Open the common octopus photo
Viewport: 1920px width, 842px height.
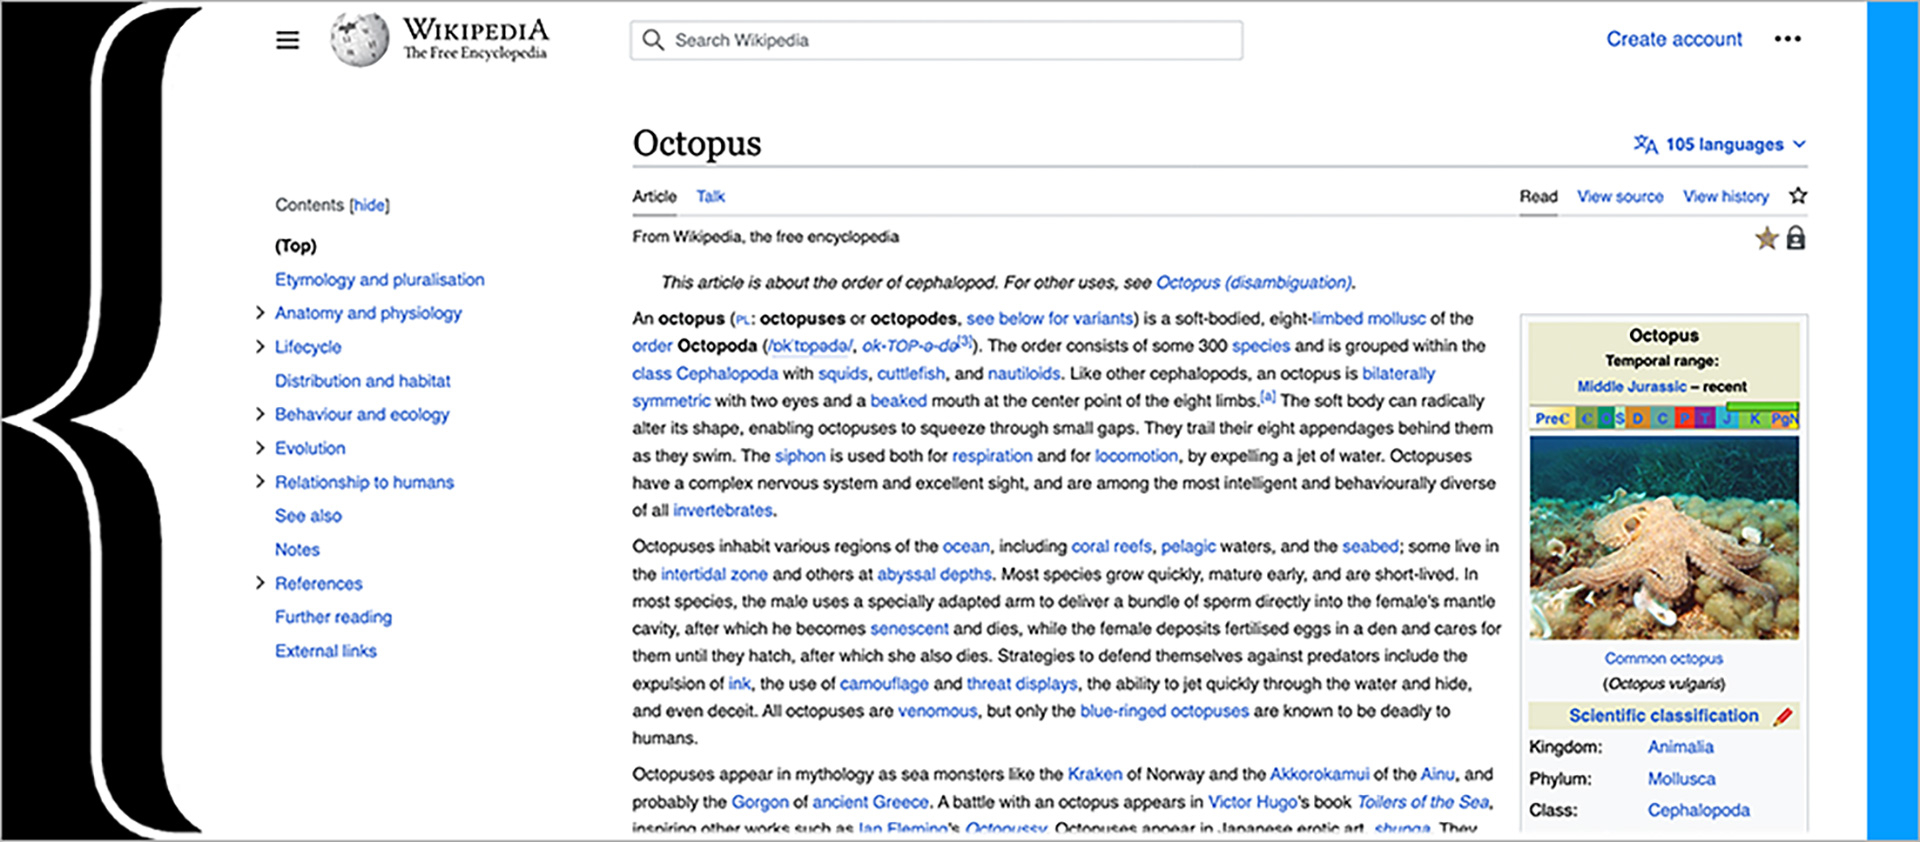click(x=1663, y=538)
